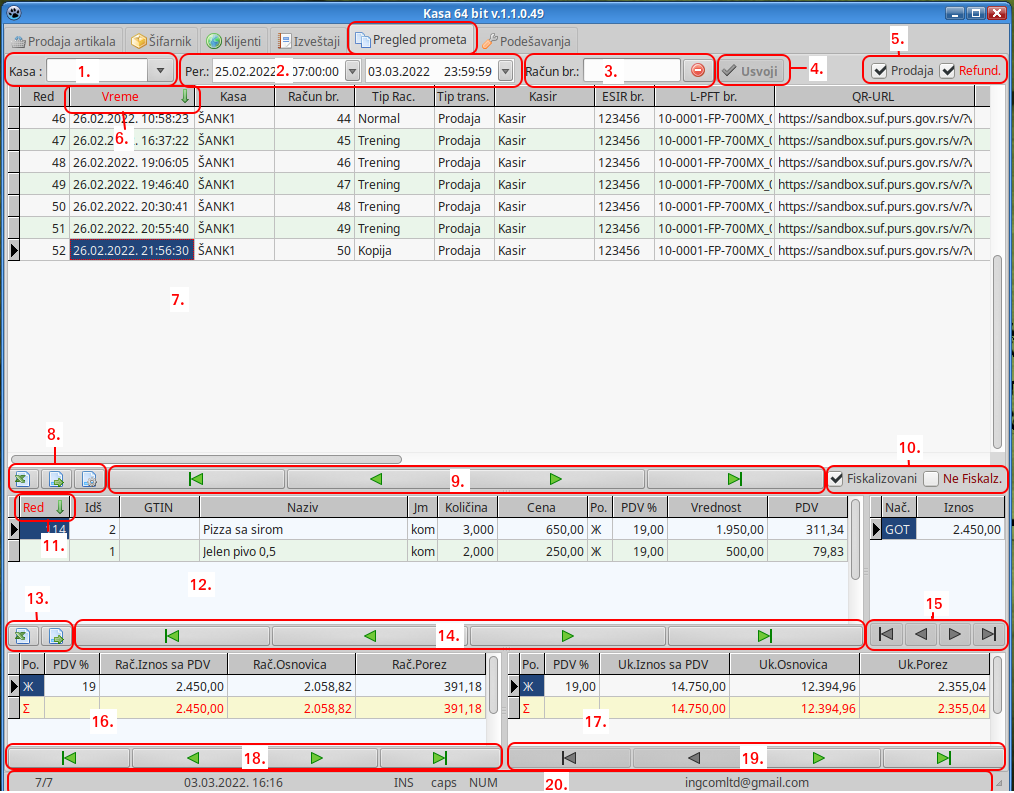
Task: Open the Podešavanja tab
Action: click(525, 41)
